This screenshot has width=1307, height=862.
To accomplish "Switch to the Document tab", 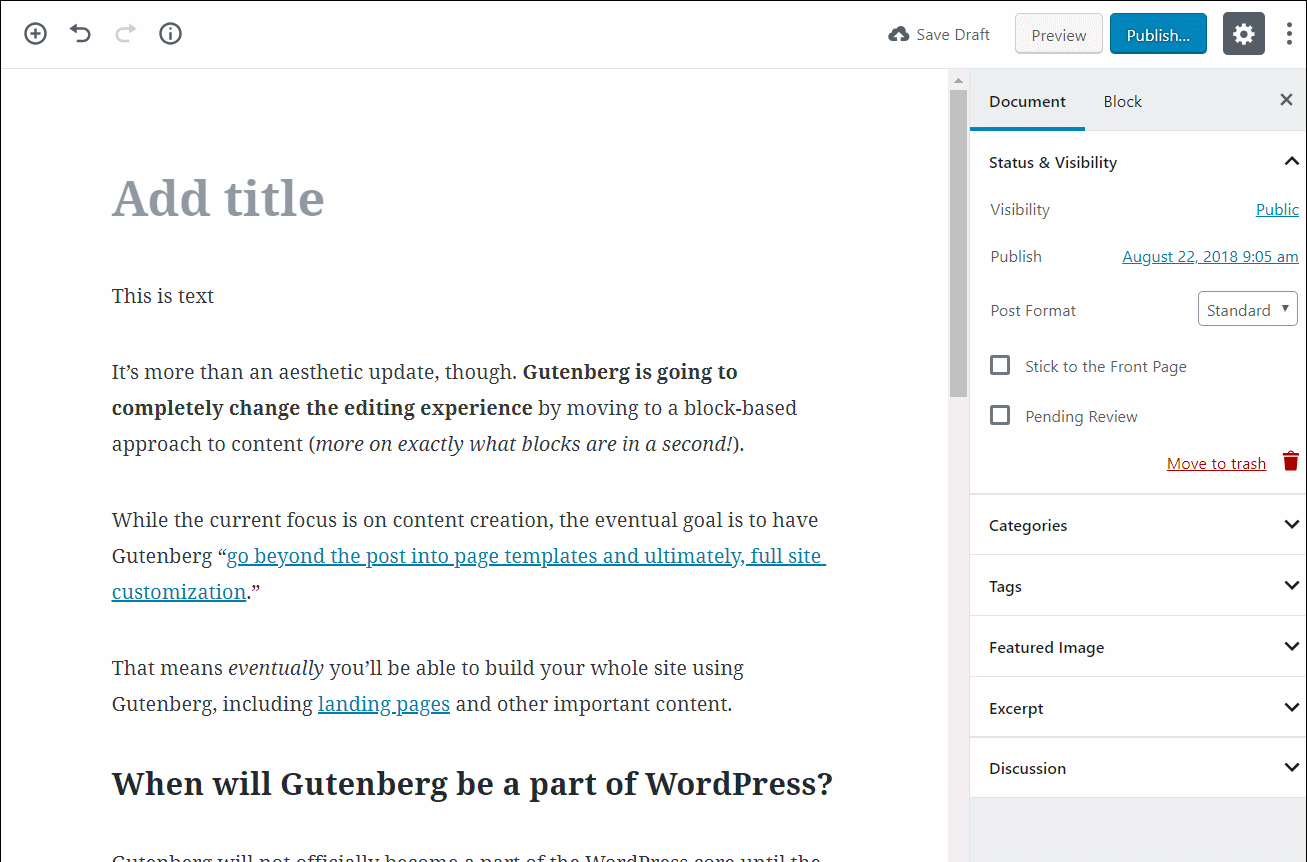I will tap(1027, 101).
